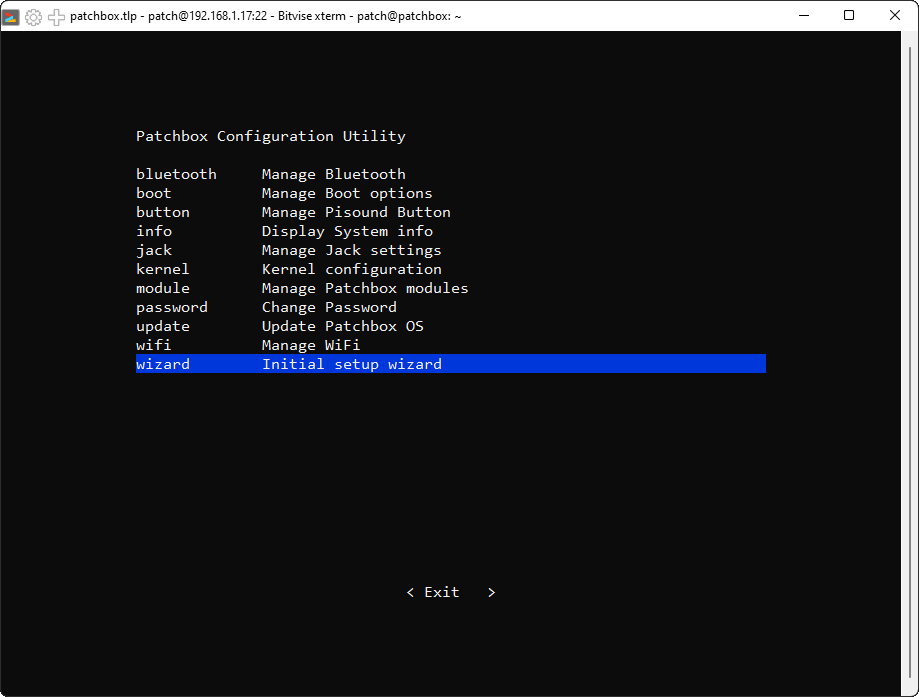Minimize the xterm window
Image resolution: width=919 pixels, height=697 pixels.
click(x=804, y=16)
